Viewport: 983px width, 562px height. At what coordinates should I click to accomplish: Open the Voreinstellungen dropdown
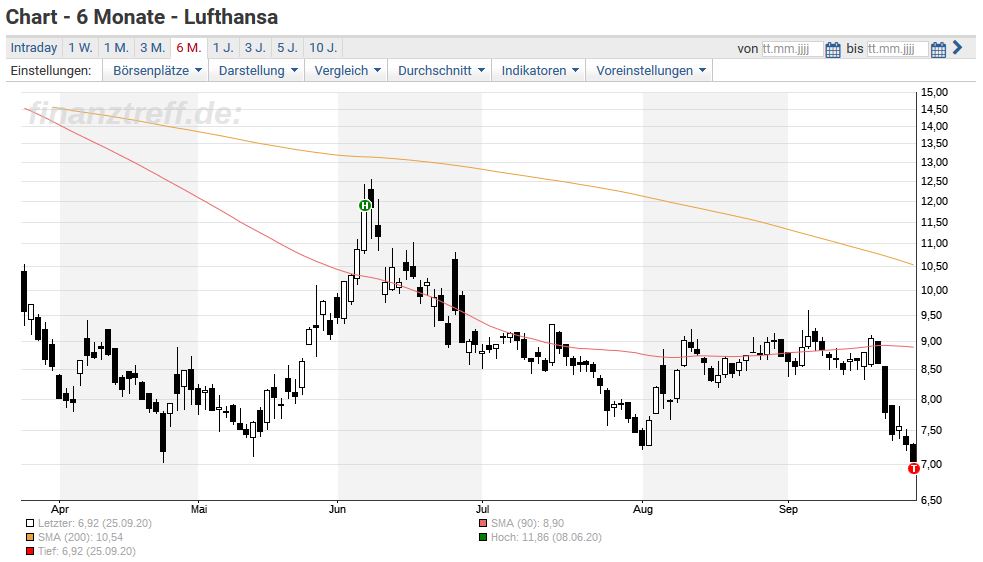(650, 71)
